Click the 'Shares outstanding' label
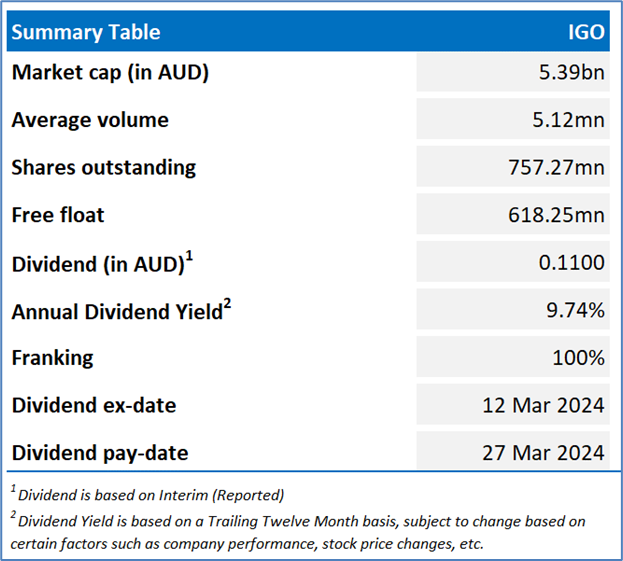Viewport: 623px width, 561px height. click(104, 168)
